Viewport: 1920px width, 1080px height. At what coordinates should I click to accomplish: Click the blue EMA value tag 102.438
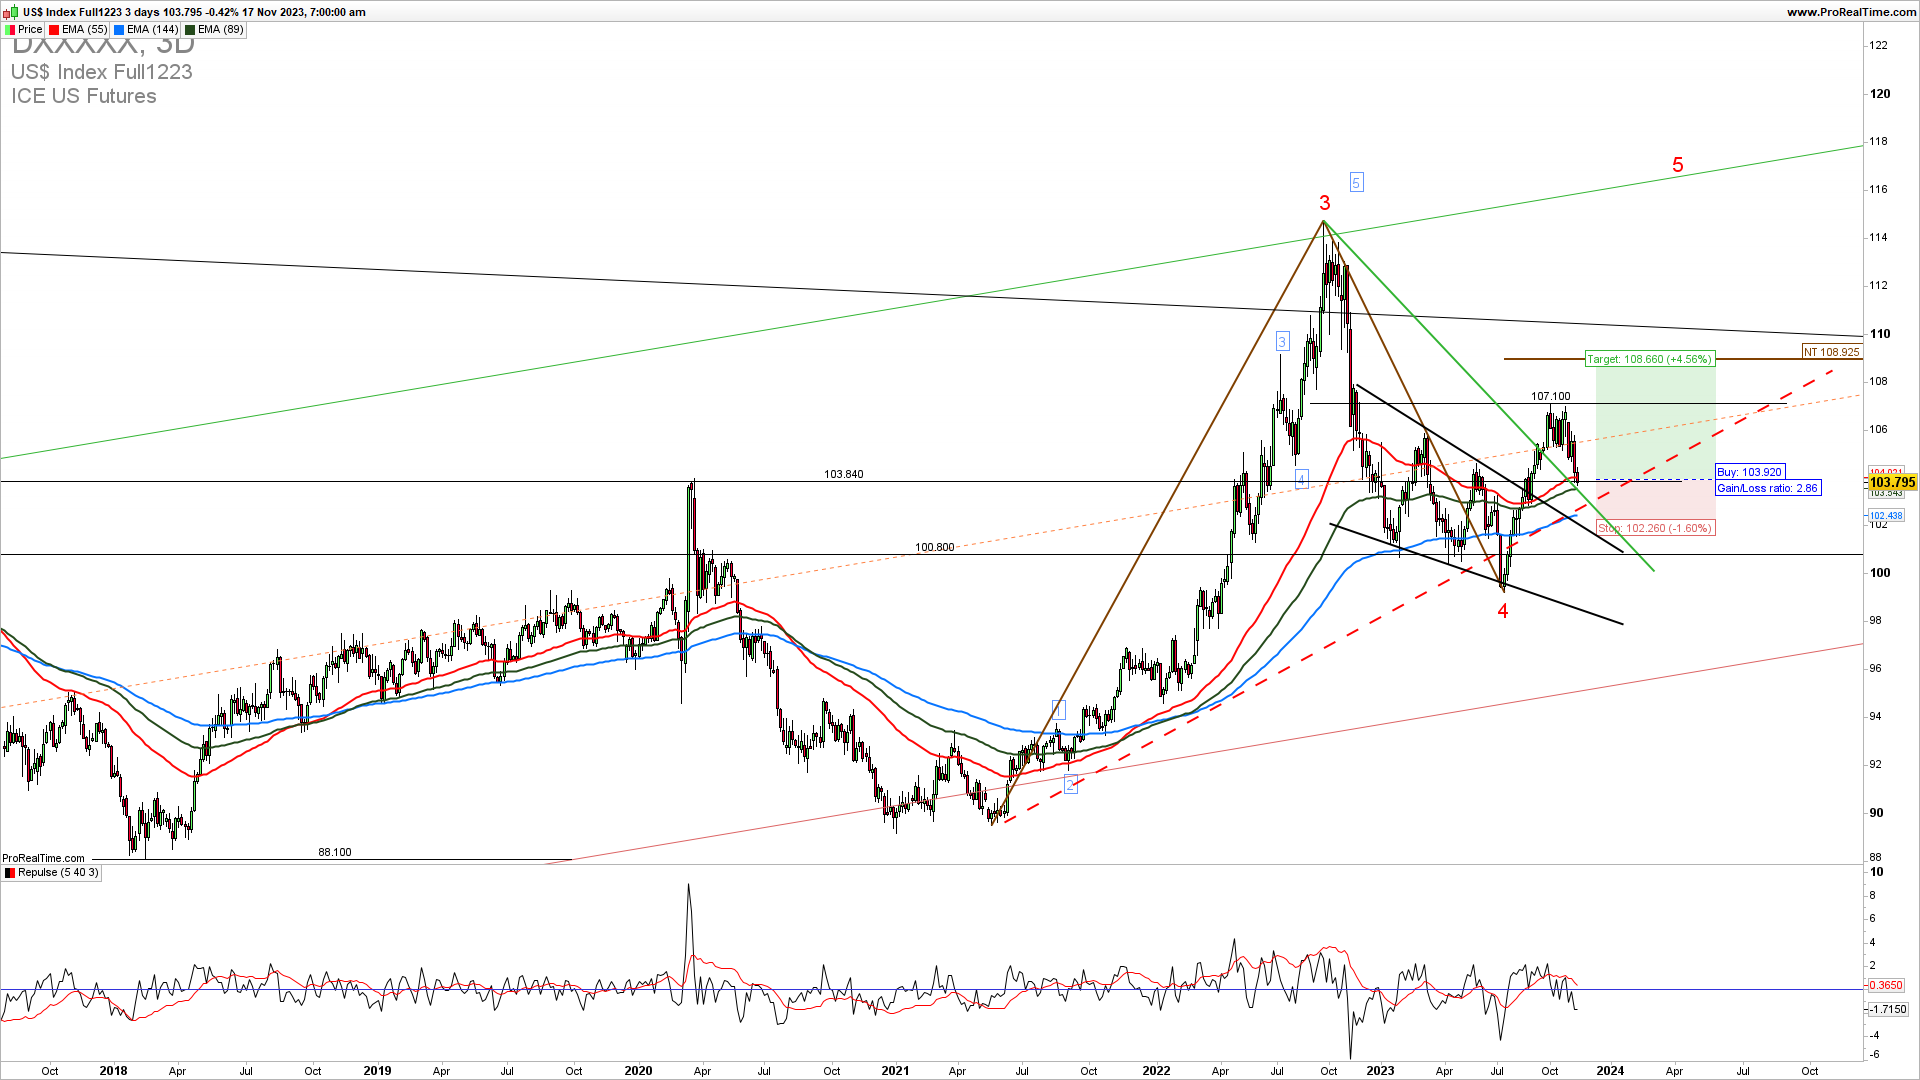tap(1886, 516)
